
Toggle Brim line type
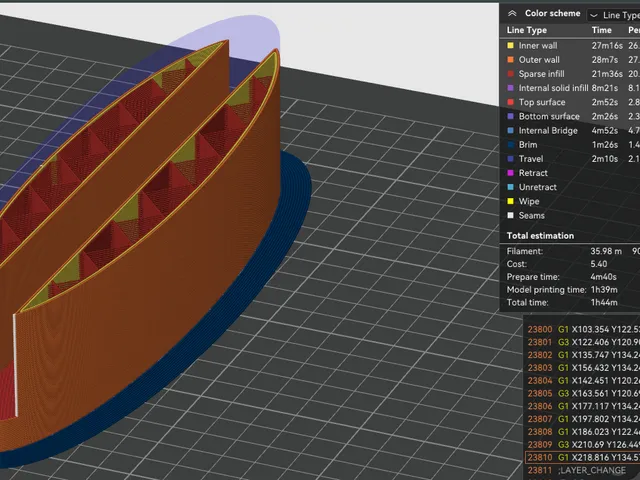point(528,144)
